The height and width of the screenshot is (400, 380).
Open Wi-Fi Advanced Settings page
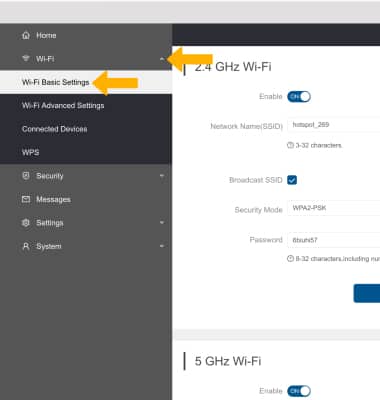pyautogui.click(x=86, y=106)
